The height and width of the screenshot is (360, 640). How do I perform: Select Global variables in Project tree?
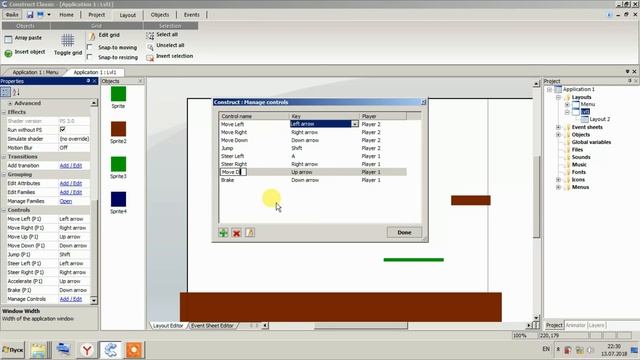pyautogui.click(x=591, y=142)
